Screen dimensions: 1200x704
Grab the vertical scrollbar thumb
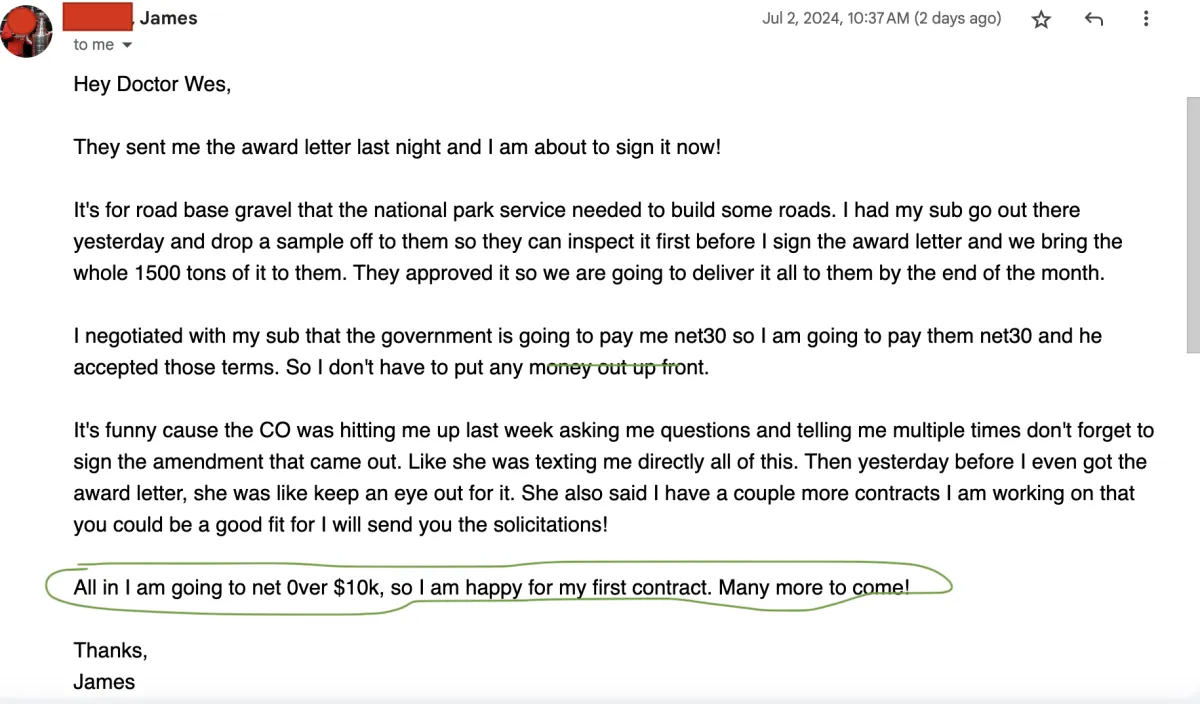1192,225
